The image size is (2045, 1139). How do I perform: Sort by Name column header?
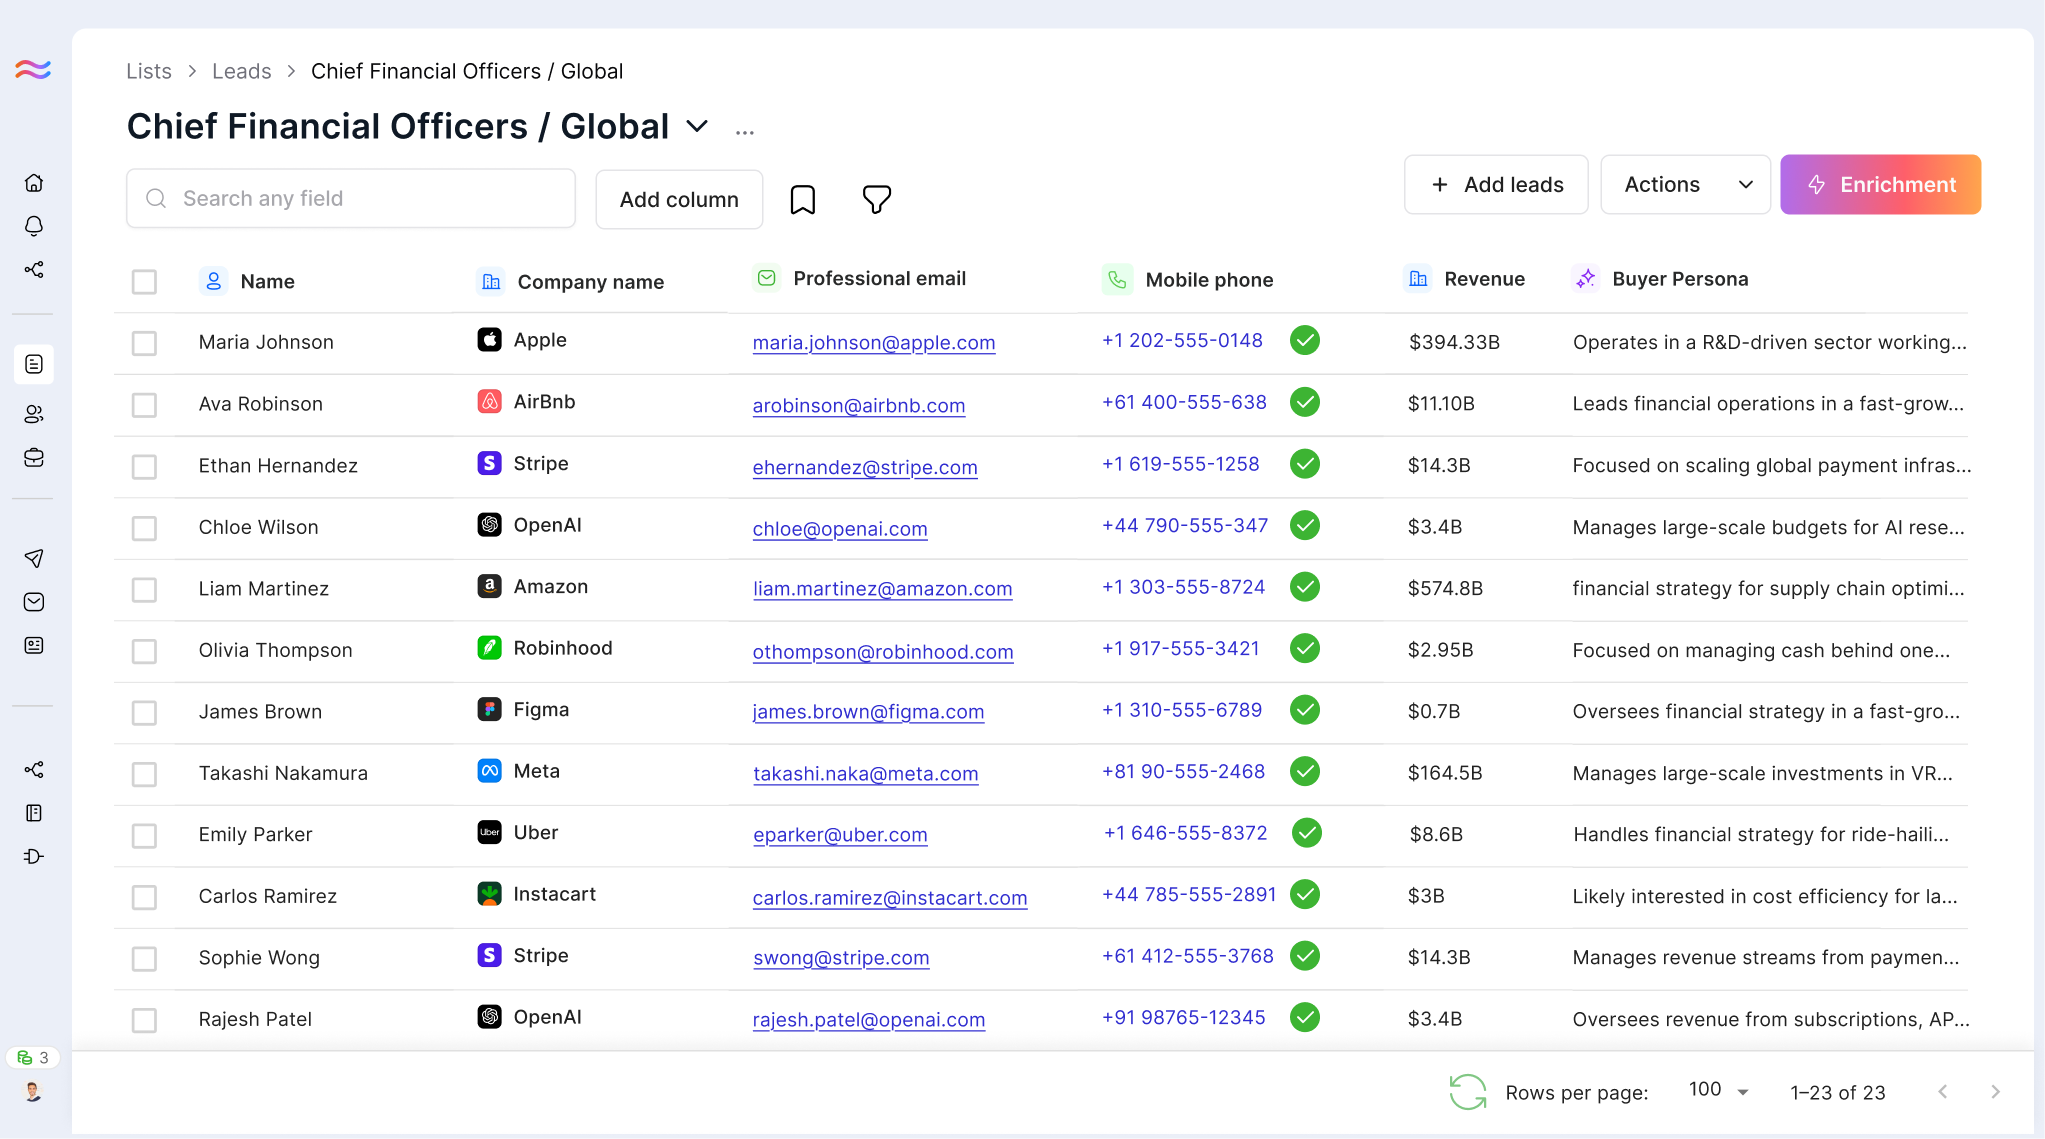267,282
